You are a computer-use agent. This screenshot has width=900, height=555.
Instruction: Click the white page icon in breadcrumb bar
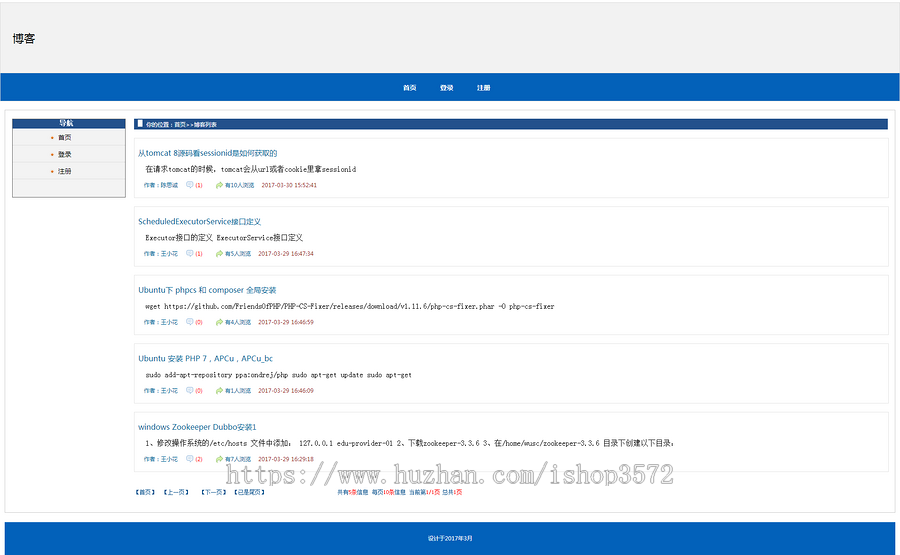139,123
